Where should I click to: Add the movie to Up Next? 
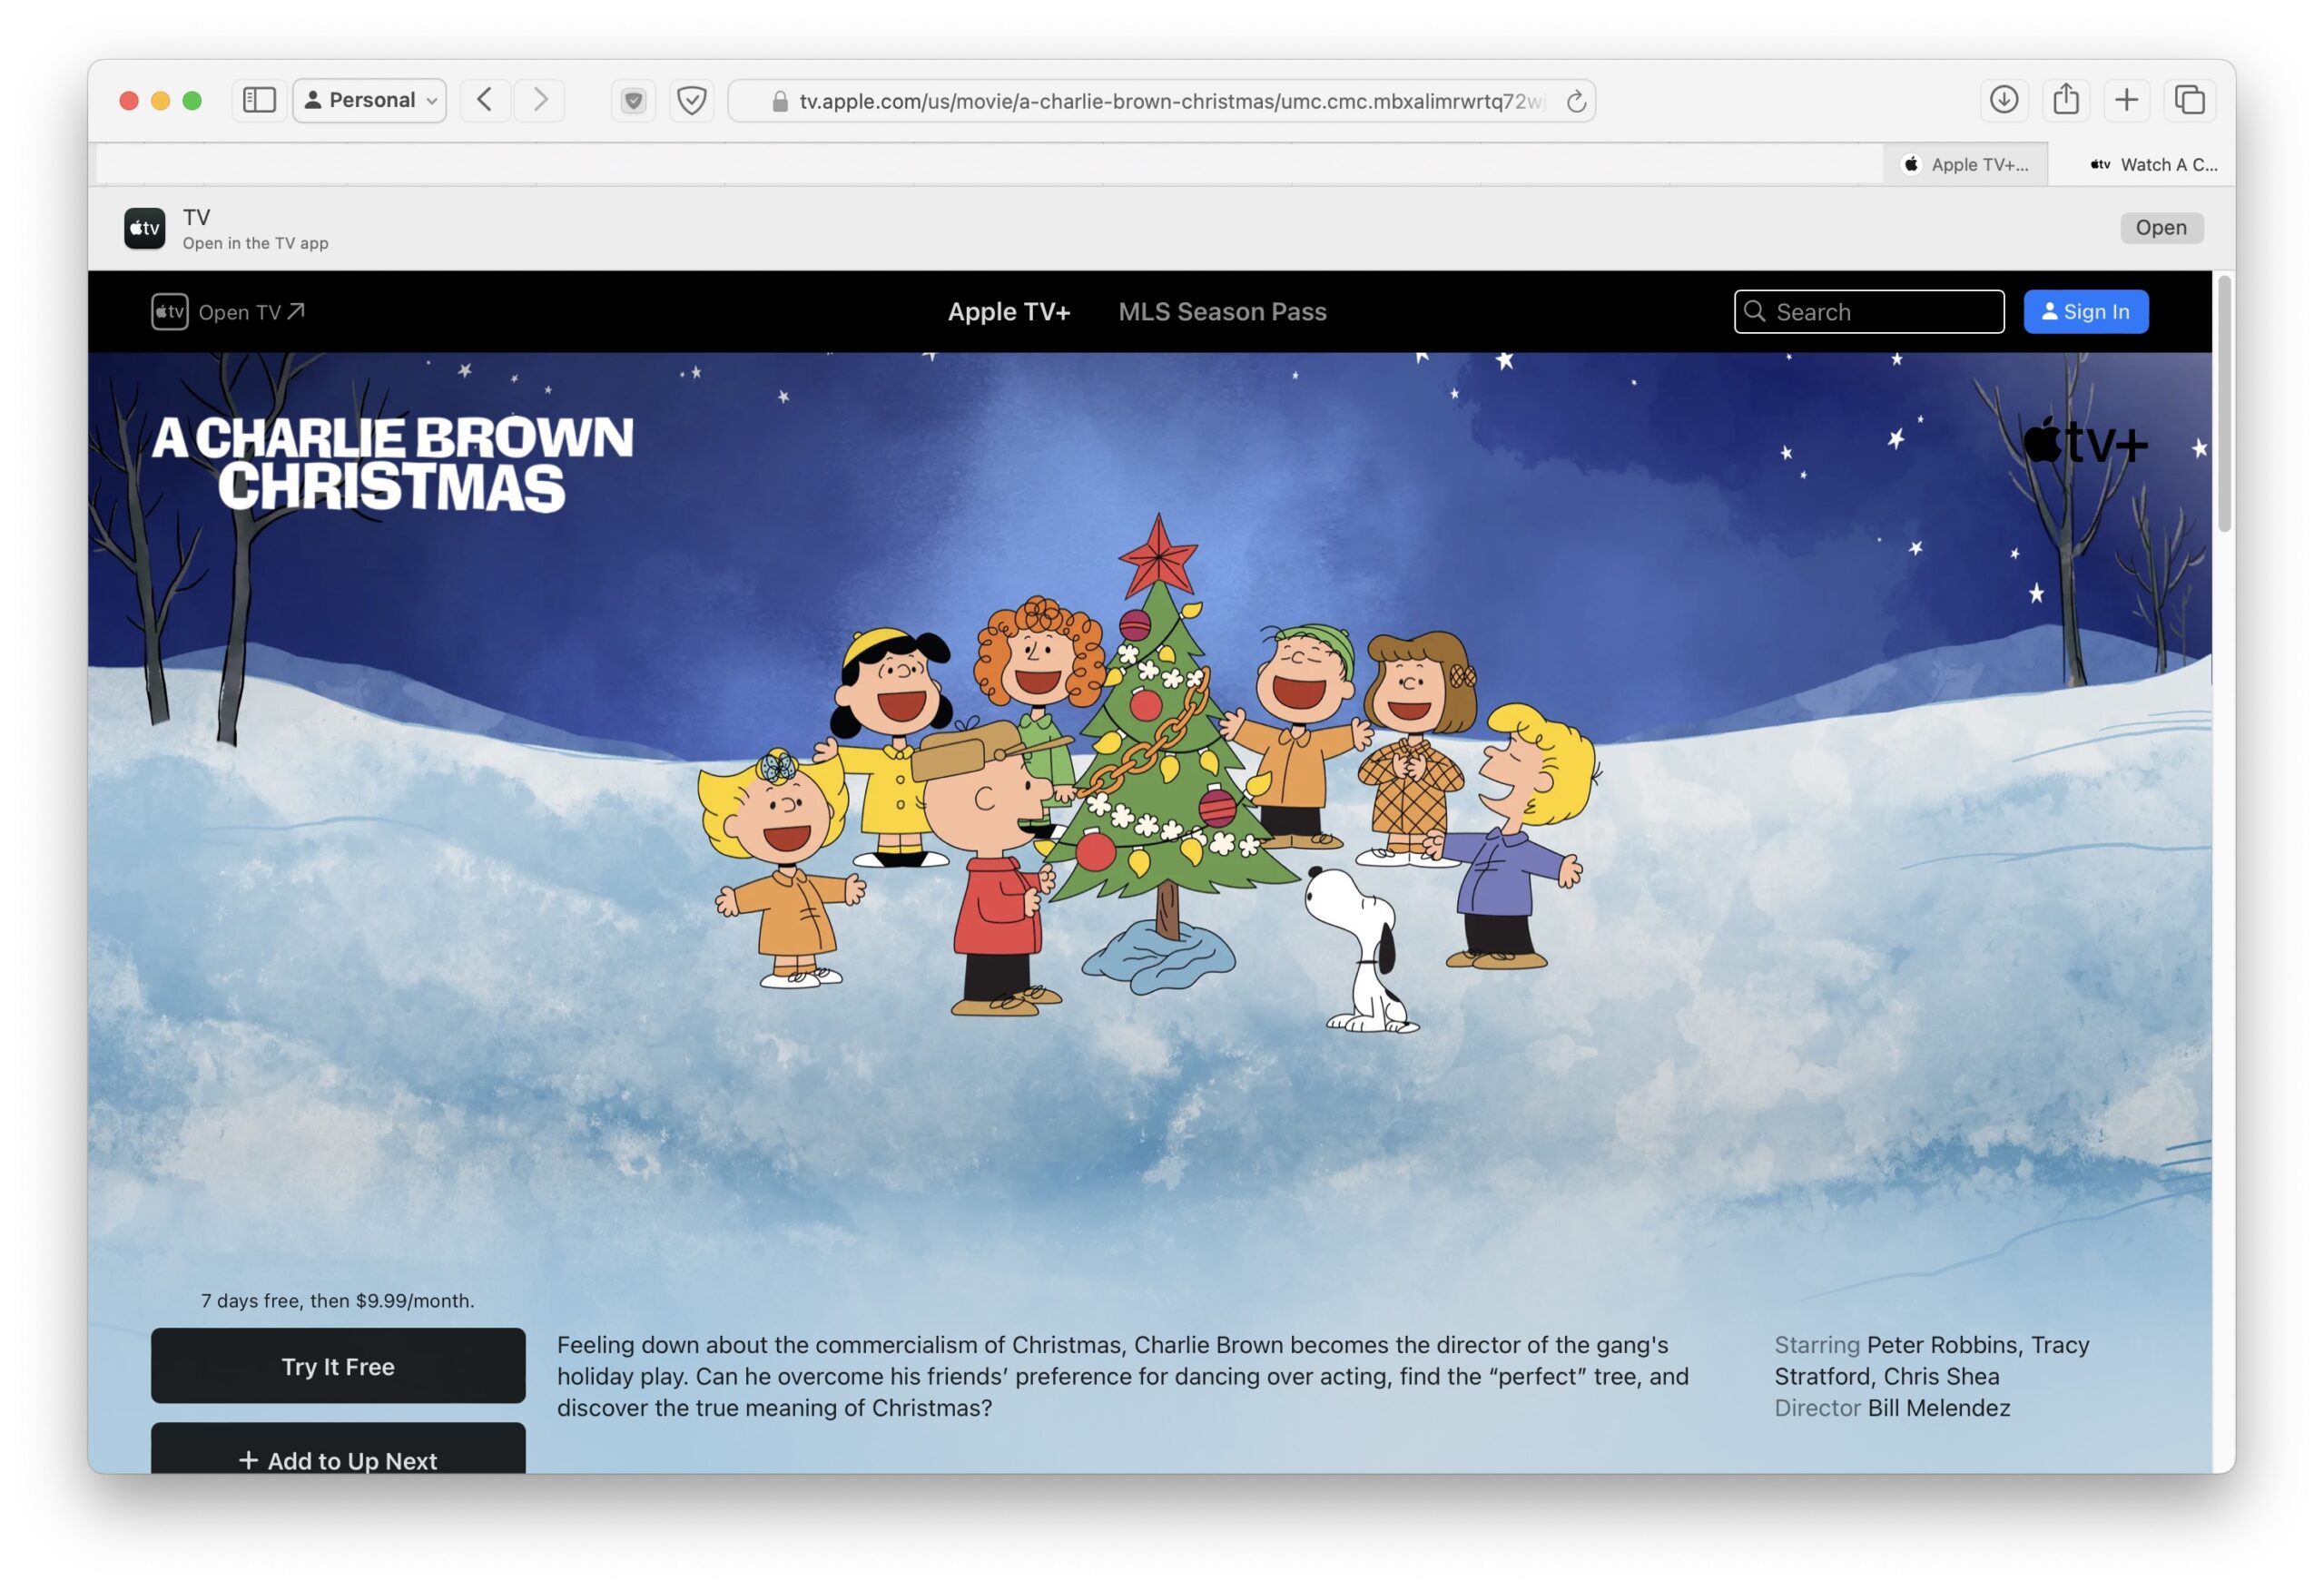(x=337, y=1460)
